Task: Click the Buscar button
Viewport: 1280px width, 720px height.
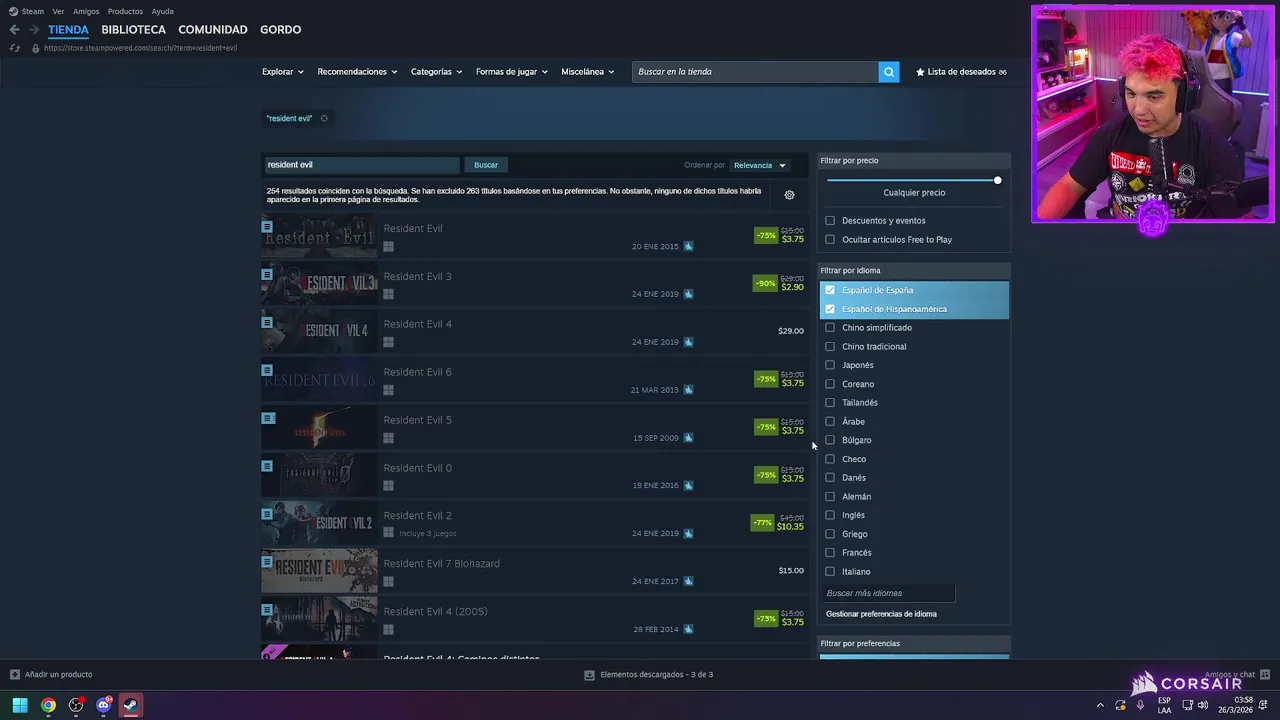Action: tap(486, 165)
